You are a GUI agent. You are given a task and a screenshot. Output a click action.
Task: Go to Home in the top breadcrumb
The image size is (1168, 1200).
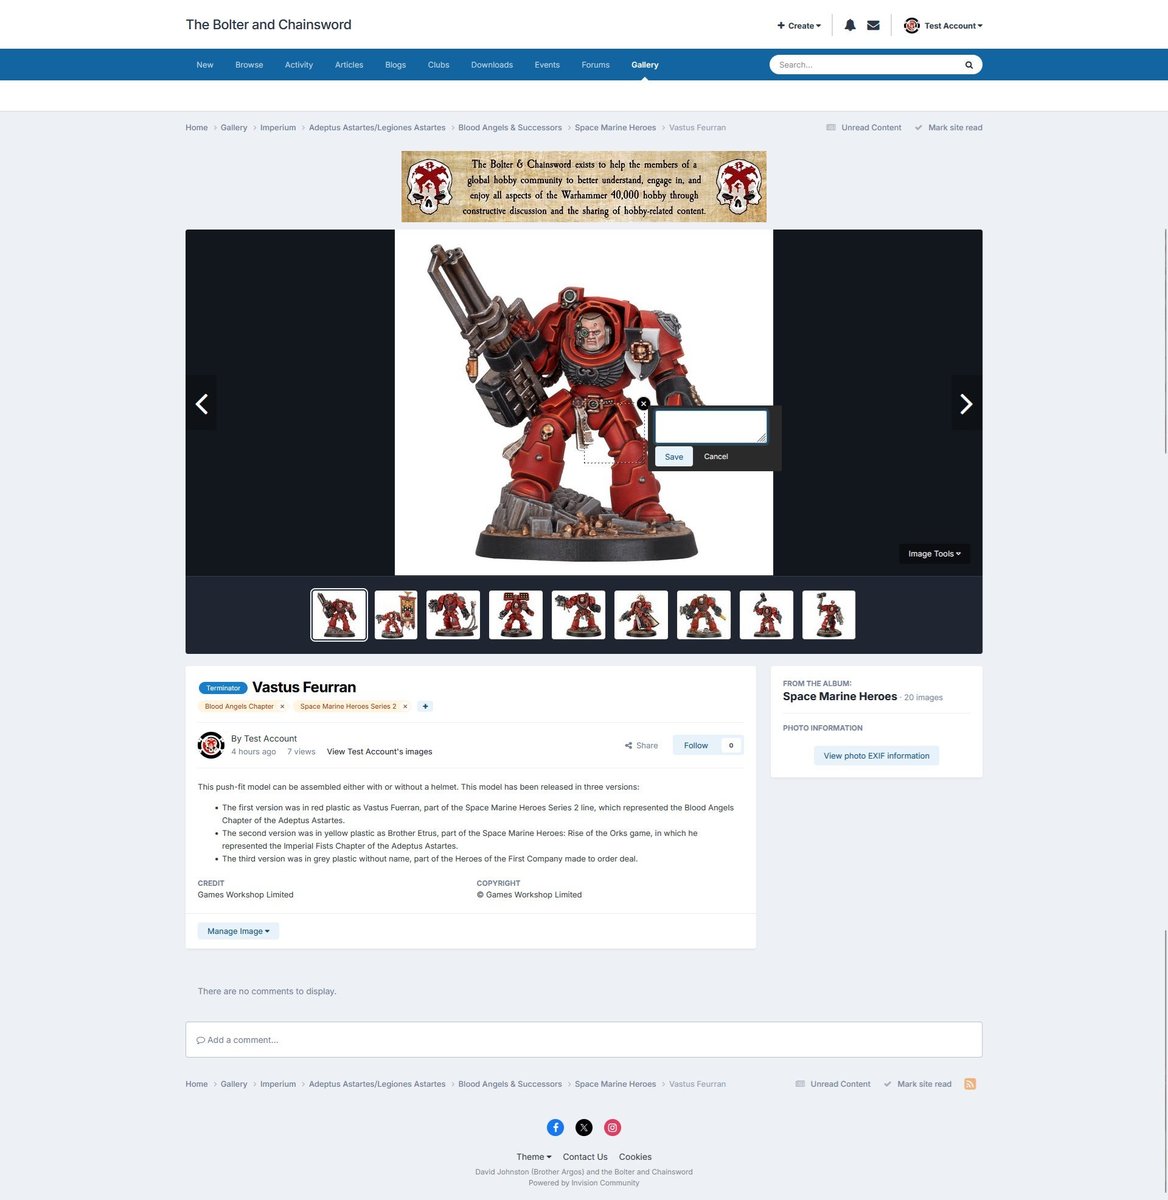[x=197, y=128]
